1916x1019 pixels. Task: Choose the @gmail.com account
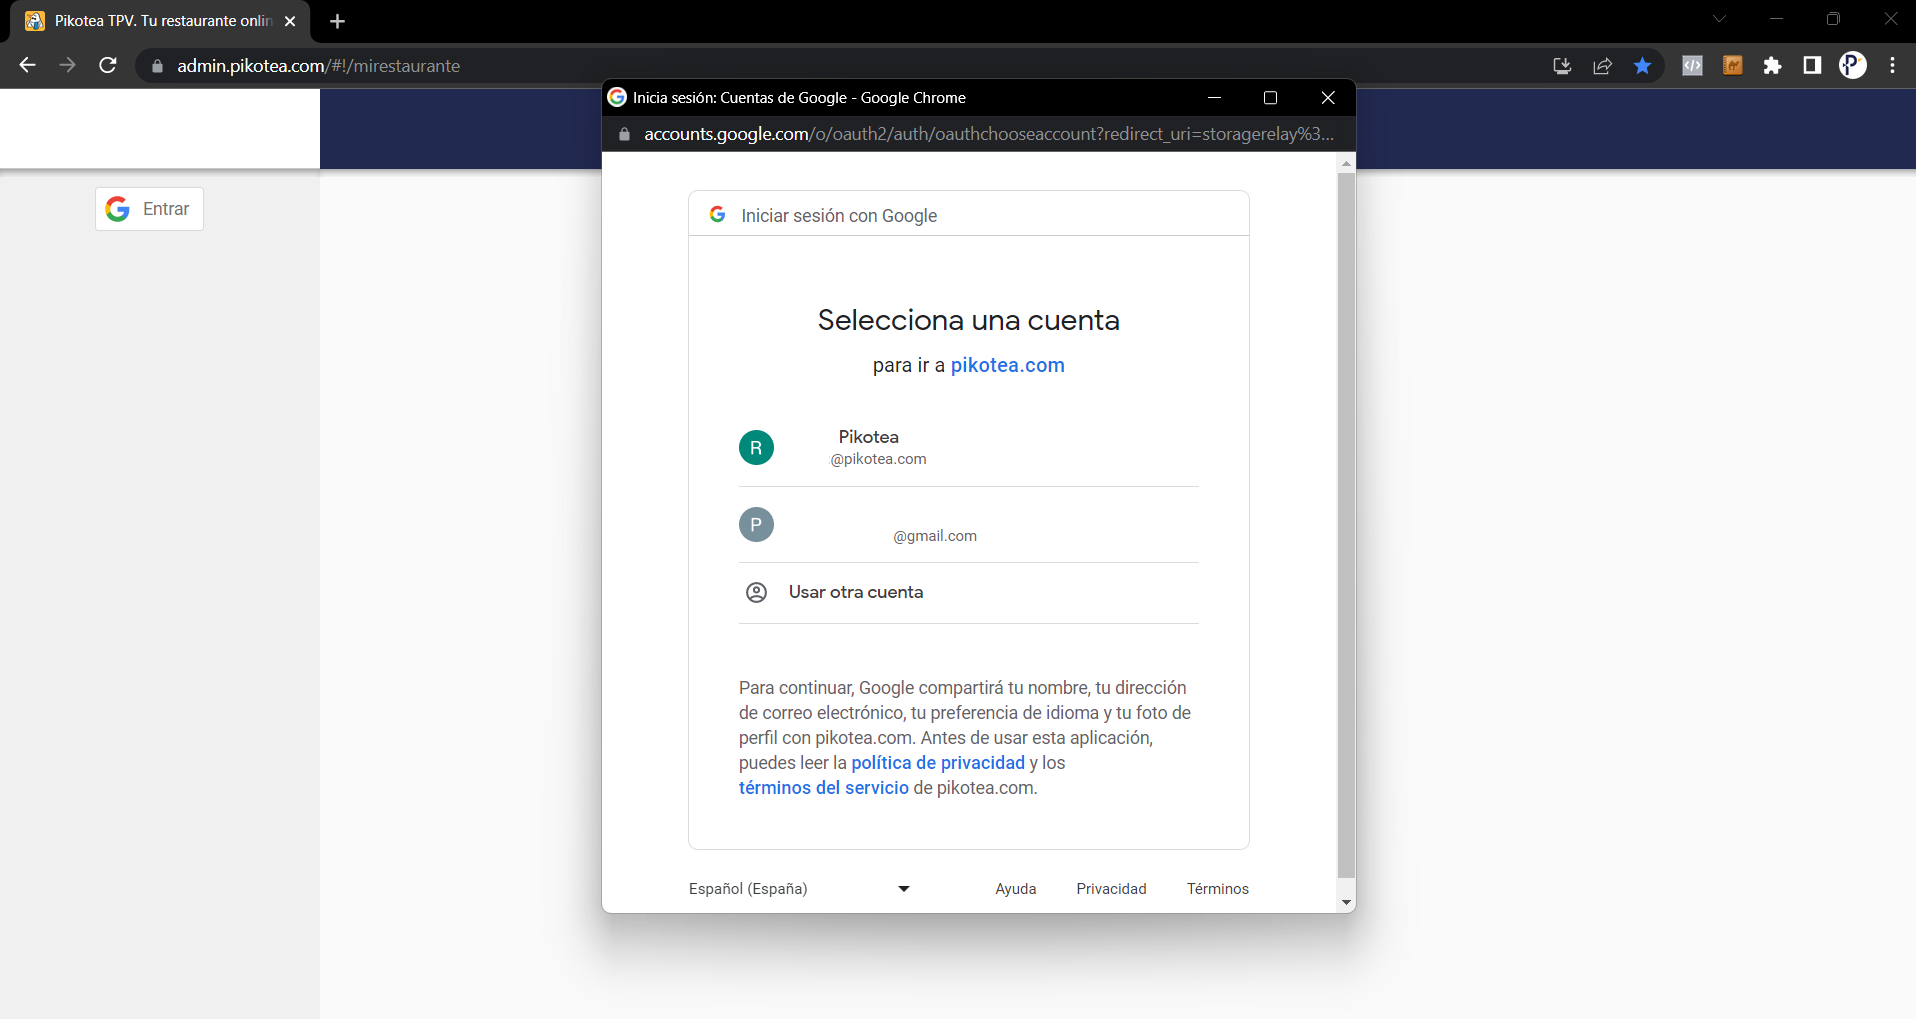968,525
